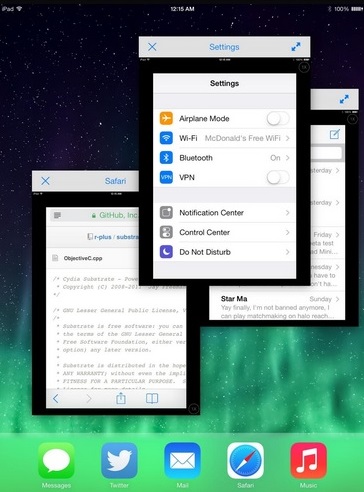This screenshot has width=364, height=492.
Task: Tap the compose new mail icon
Action: pyautogui.click(x=334, y=134)
